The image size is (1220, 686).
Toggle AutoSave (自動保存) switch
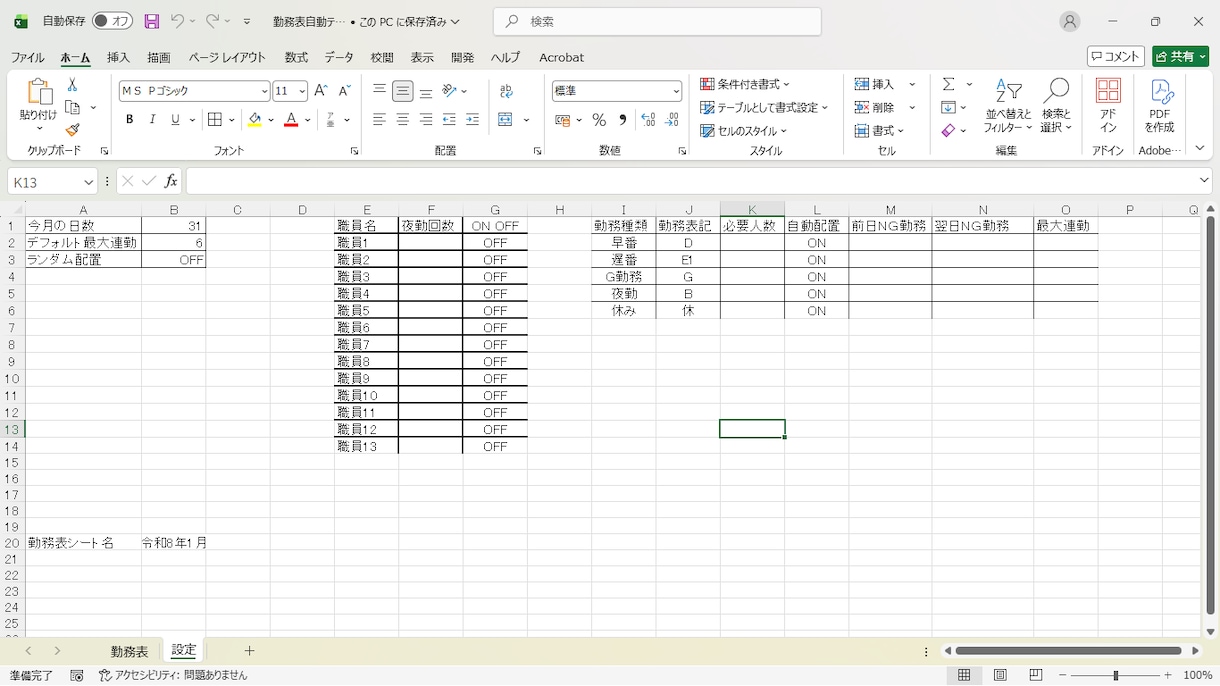[112, 21]
